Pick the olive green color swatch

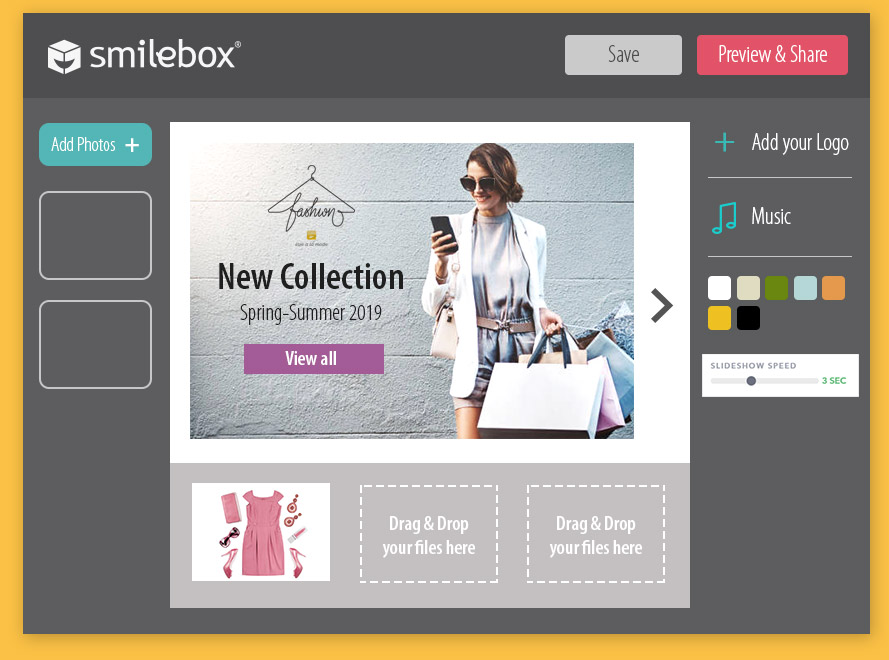click(776, 288)
